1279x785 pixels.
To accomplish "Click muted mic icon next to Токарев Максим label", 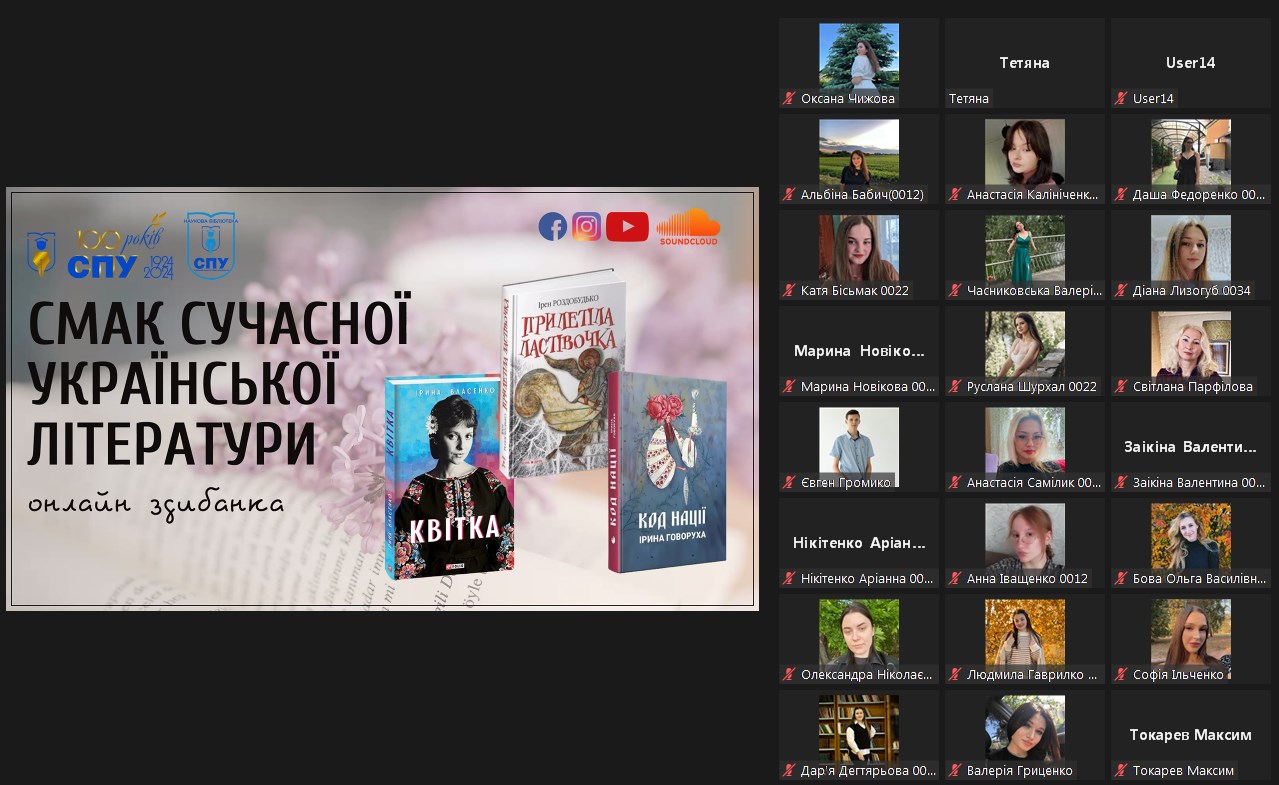I will pyautogui.click(x=1121, y=770).
